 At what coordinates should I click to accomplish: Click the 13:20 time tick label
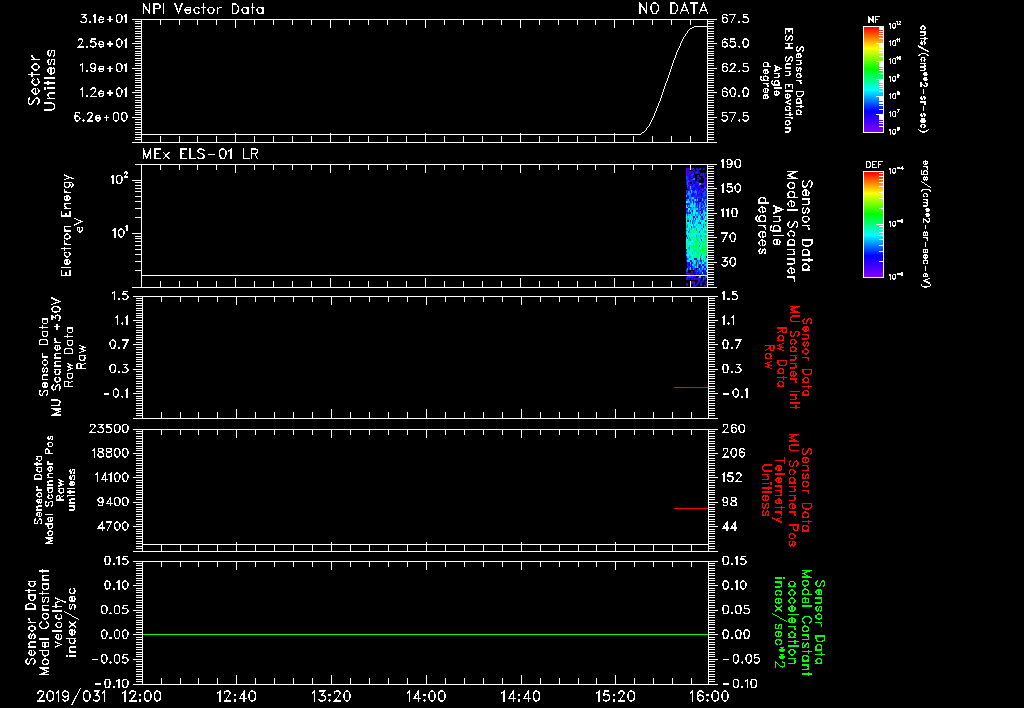[330, 696]
